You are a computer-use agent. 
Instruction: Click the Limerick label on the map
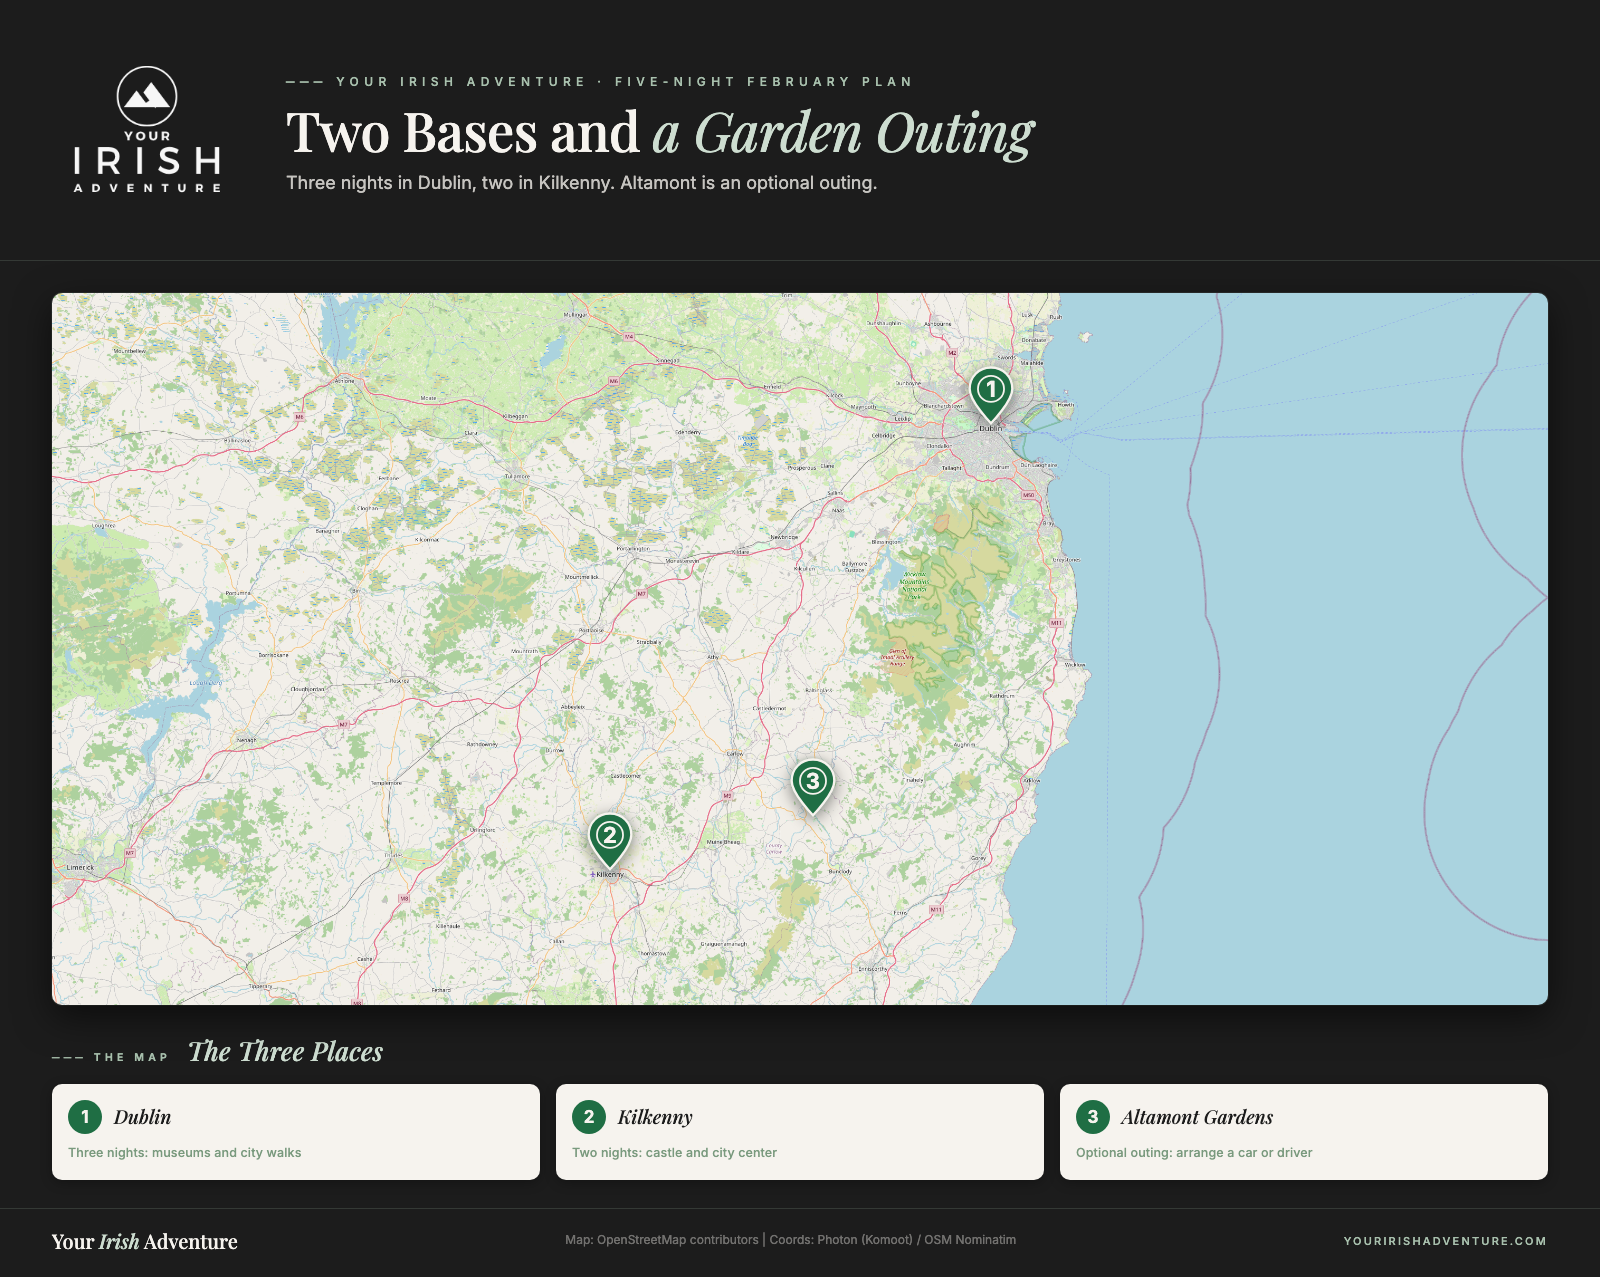(80, 868)
